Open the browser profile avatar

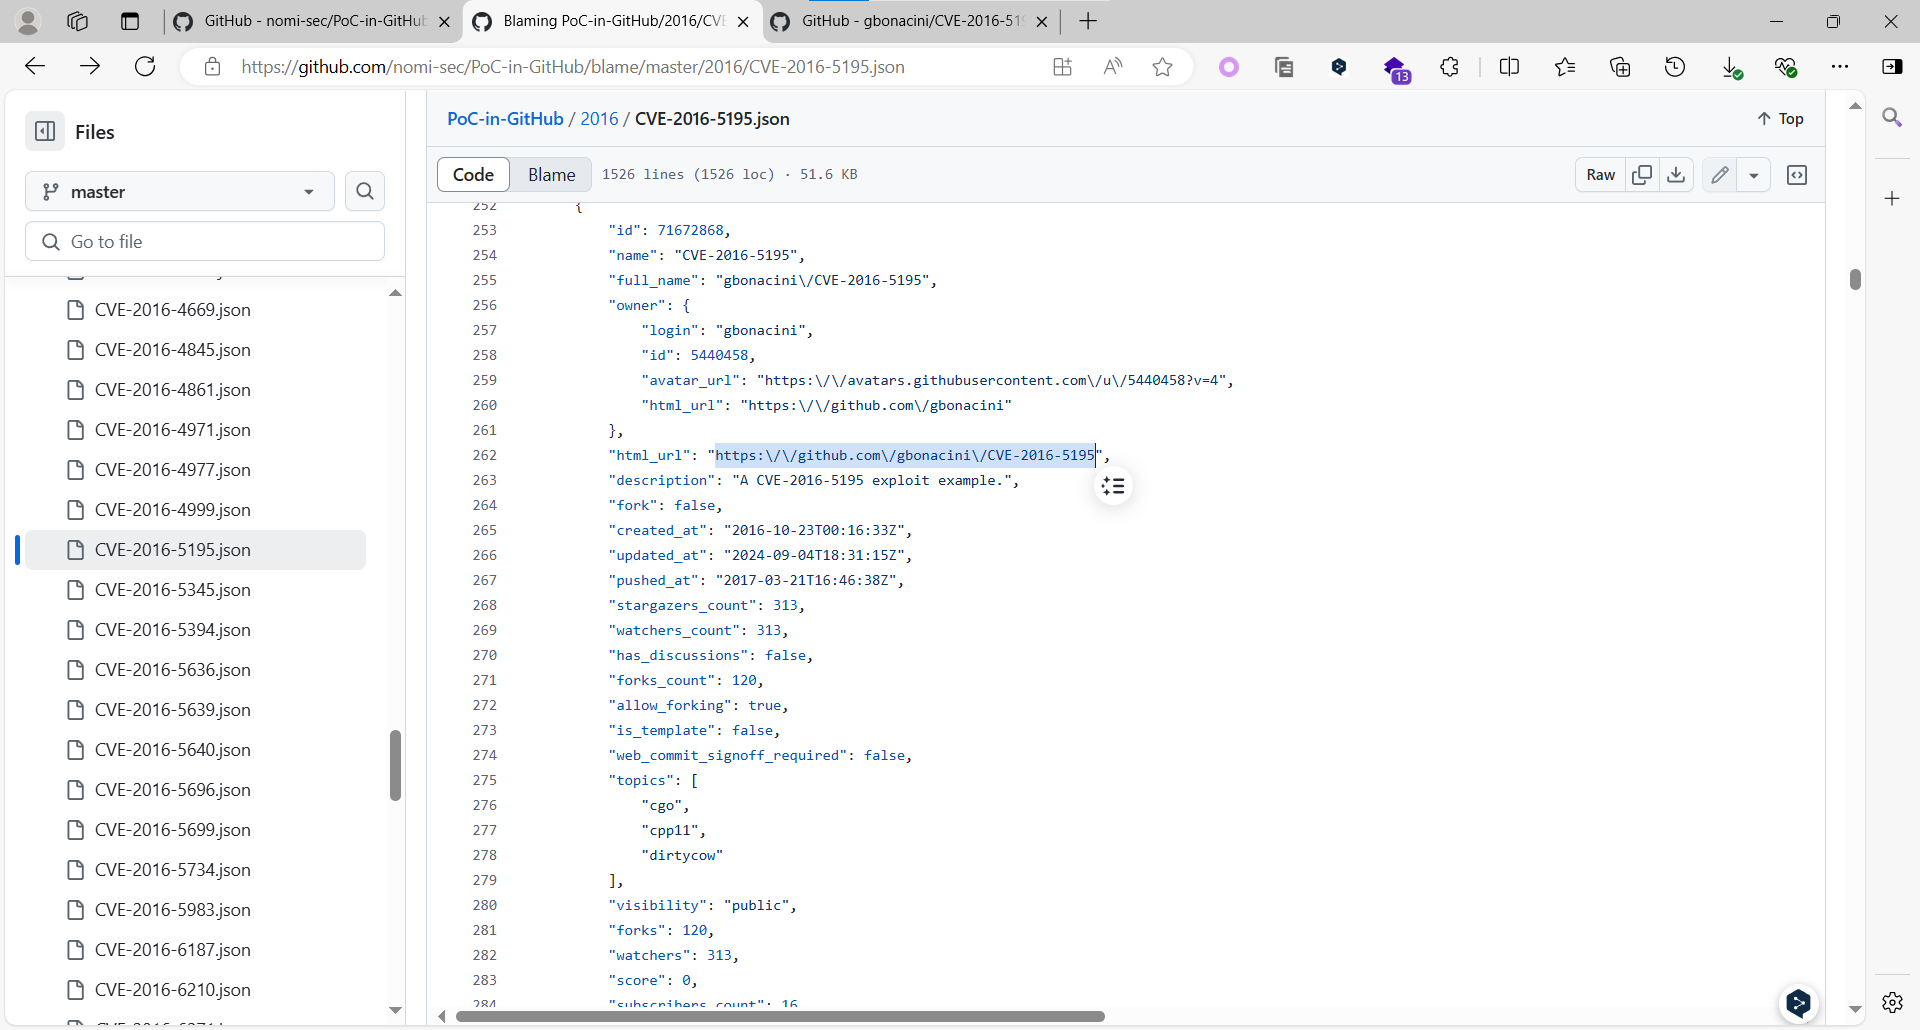pos(29,21)
